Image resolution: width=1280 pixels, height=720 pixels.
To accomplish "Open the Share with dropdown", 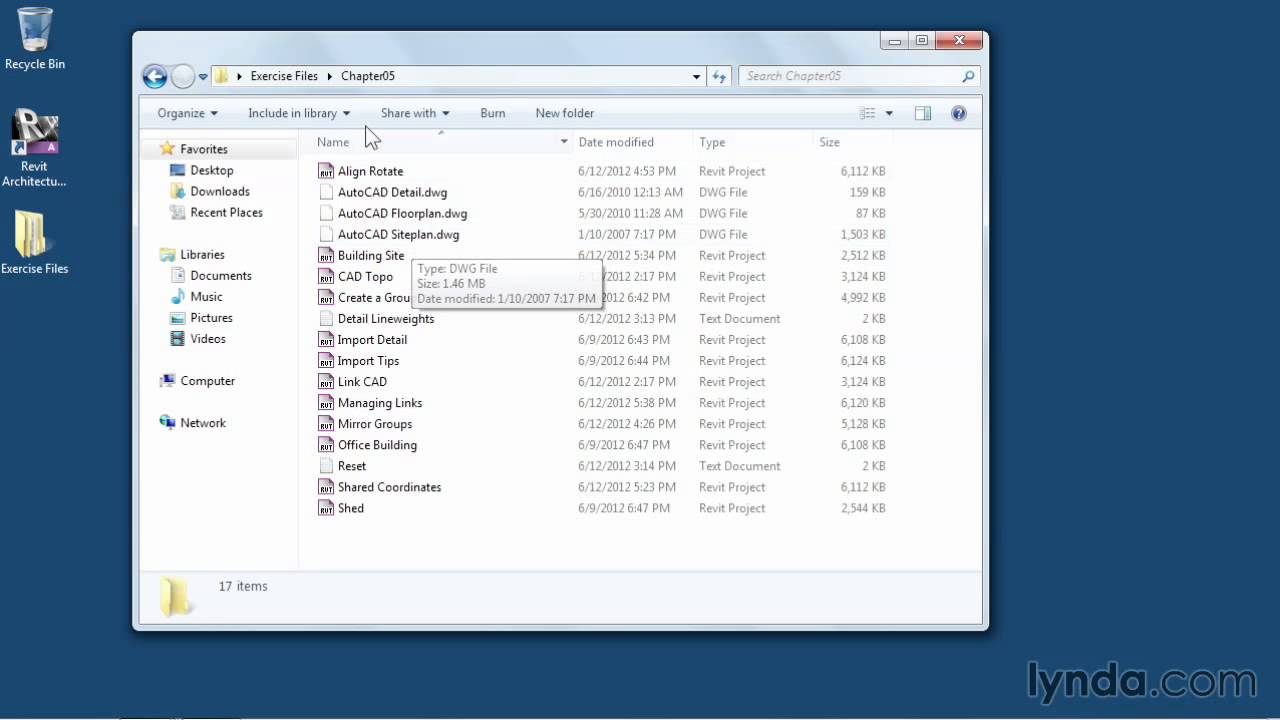I will pyautogui.click(x=415, y=113).
